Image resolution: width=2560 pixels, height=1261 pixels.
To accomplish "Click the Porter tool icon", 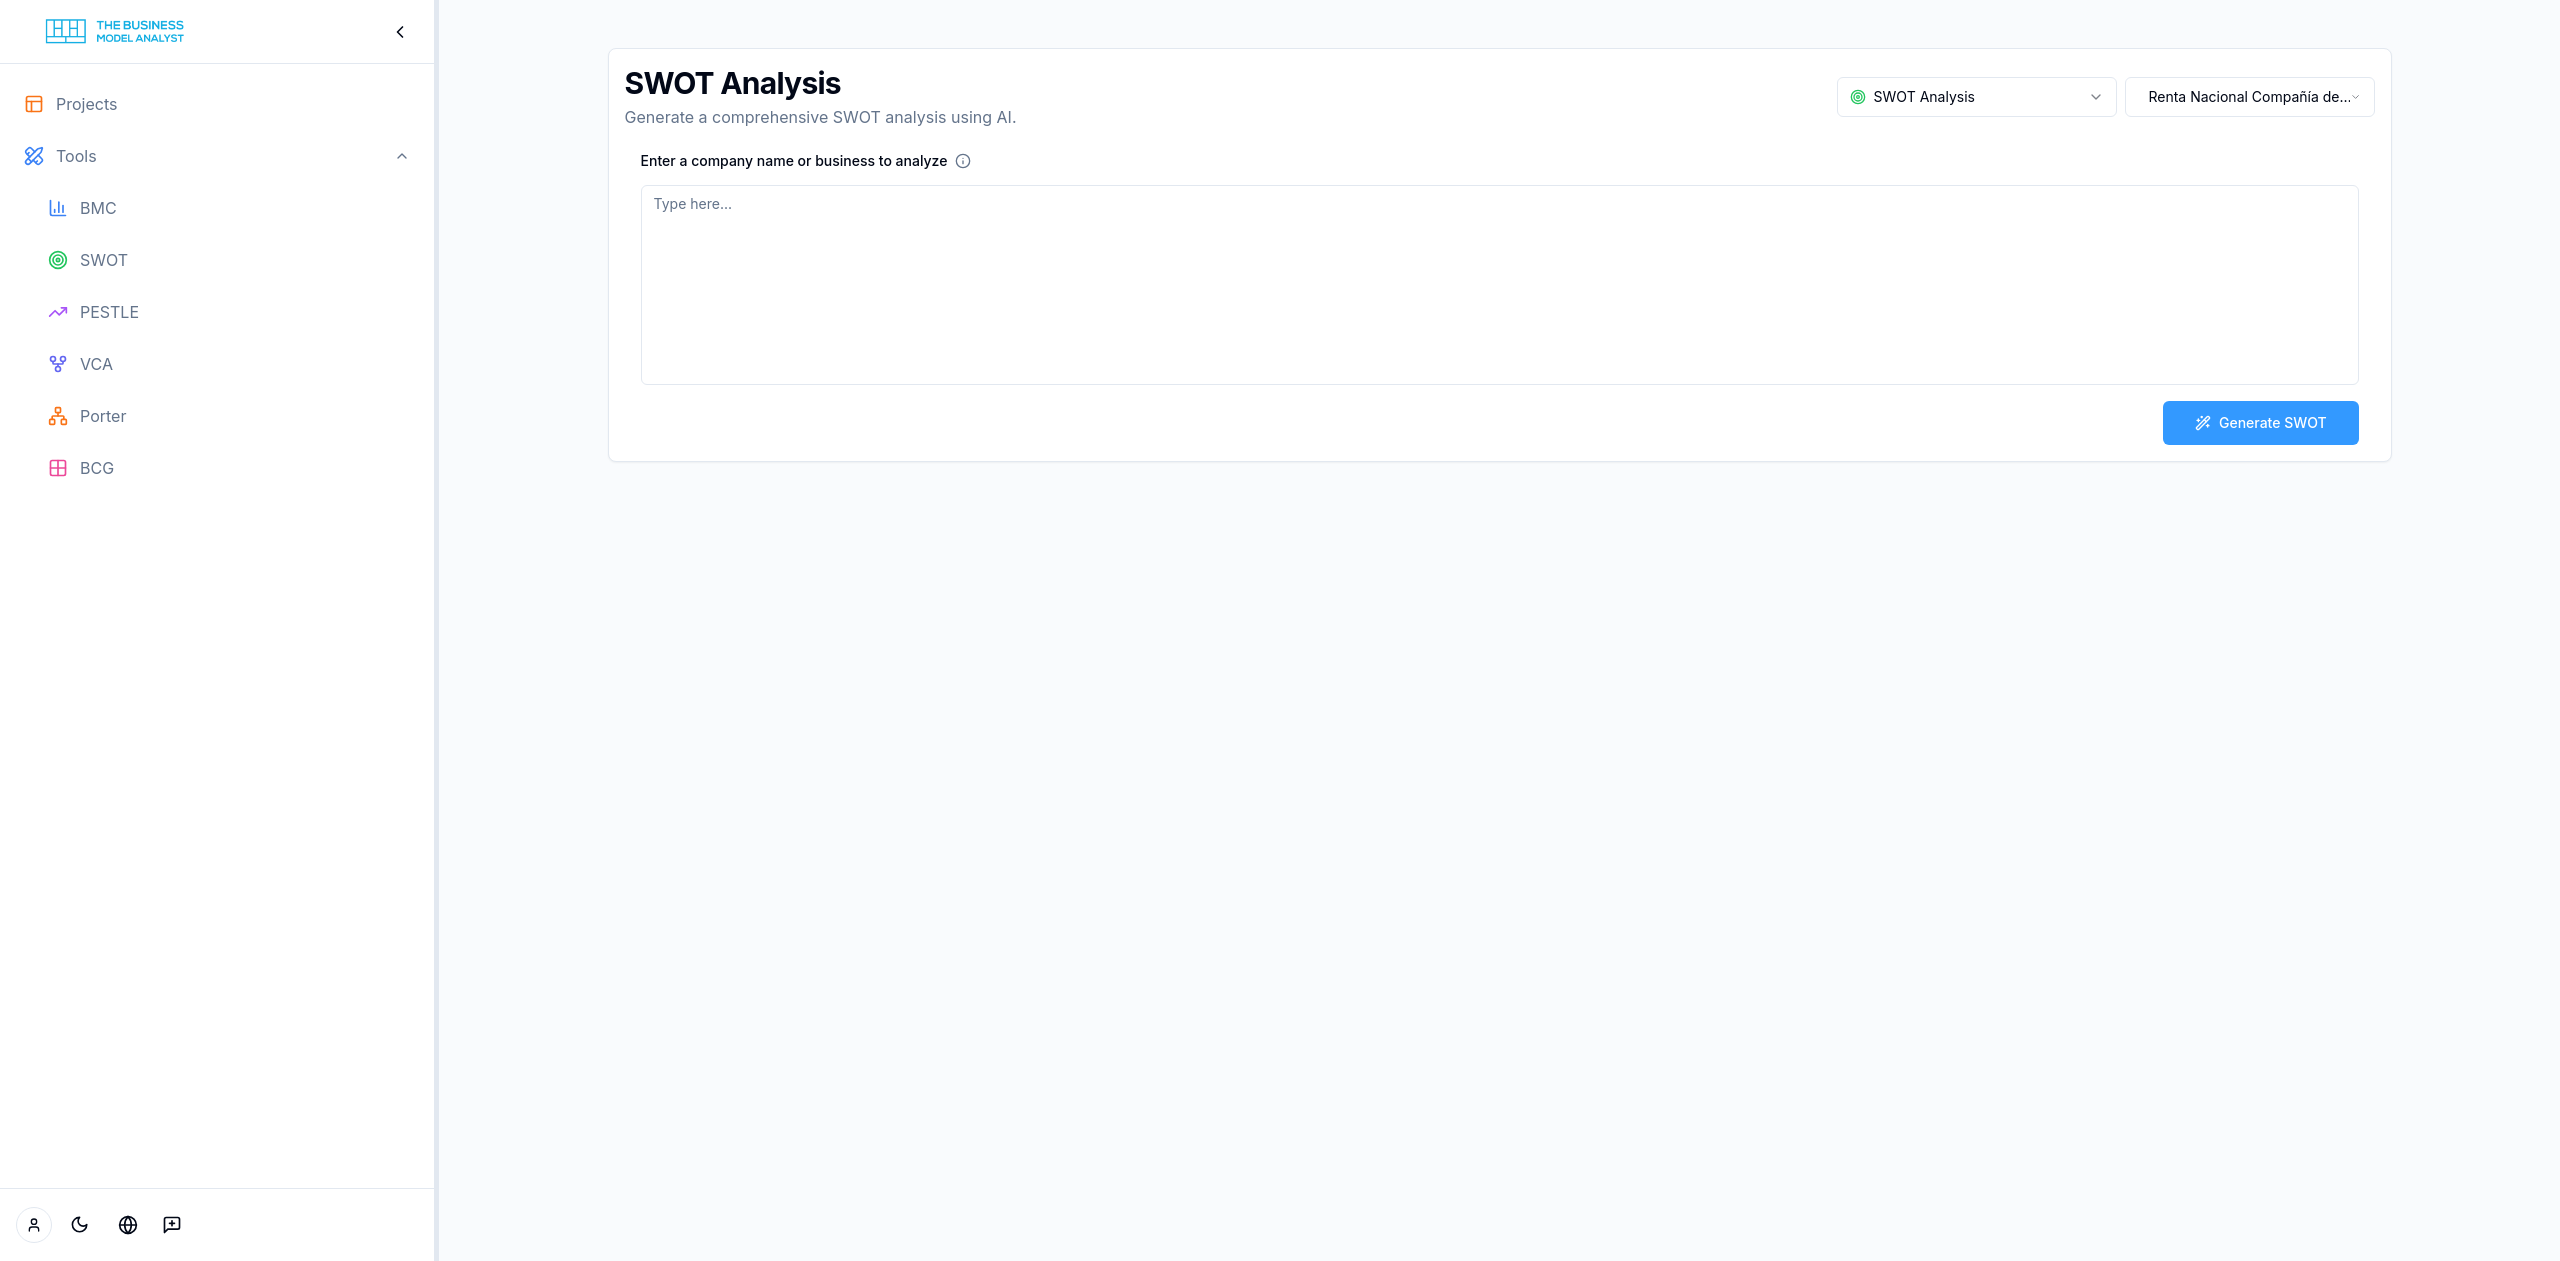I will pos(58,416).
